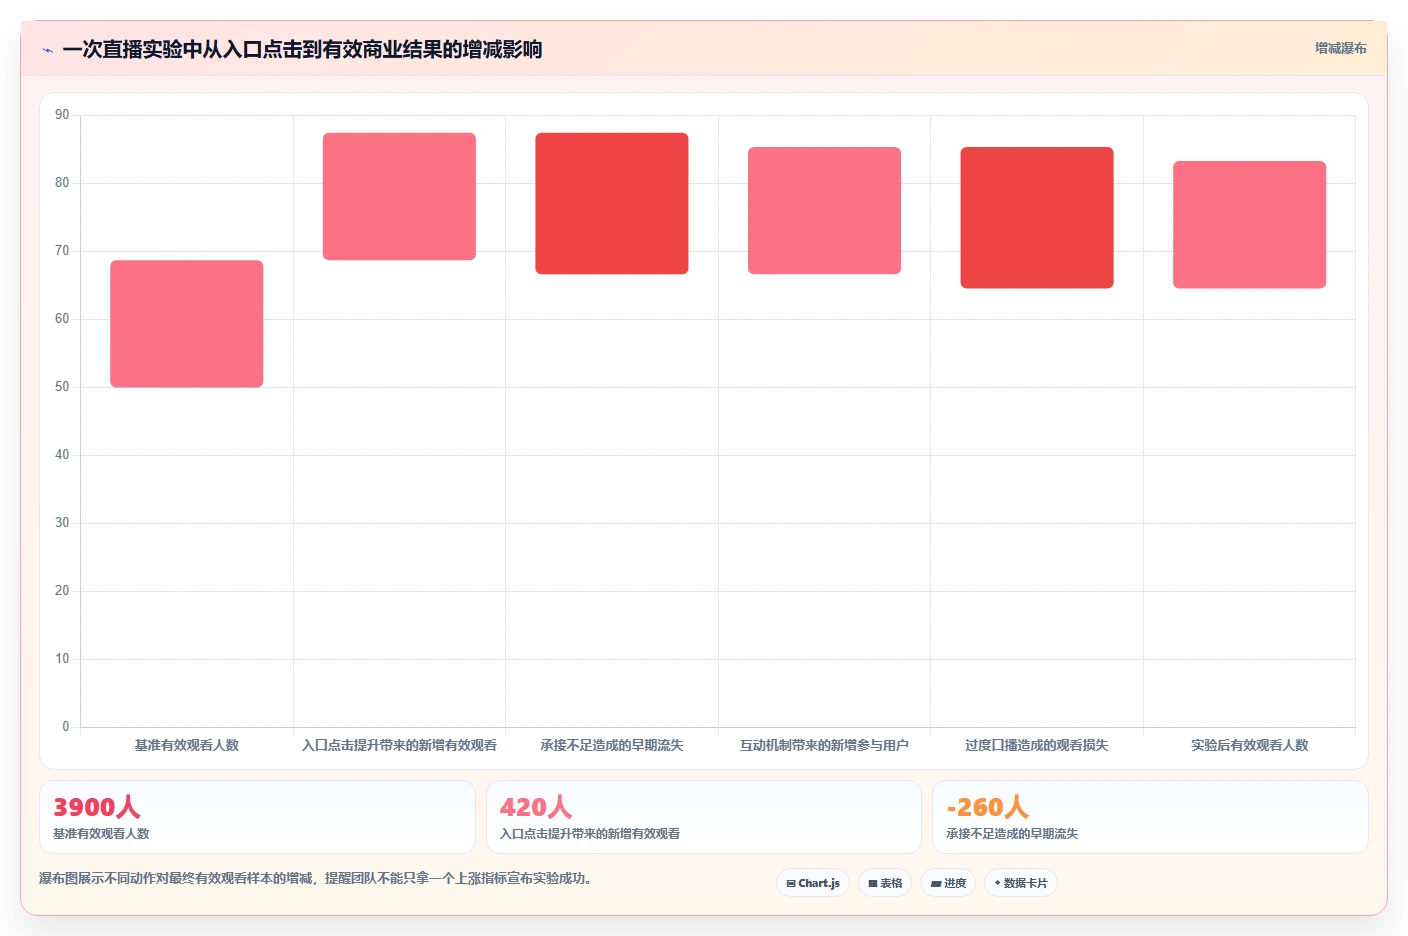Click the 互动机制带来的新增参与用户 bar
Image resolution: width=1408 pixels, height=936 pixels.
pyautogui.click(x=824, y=210)
